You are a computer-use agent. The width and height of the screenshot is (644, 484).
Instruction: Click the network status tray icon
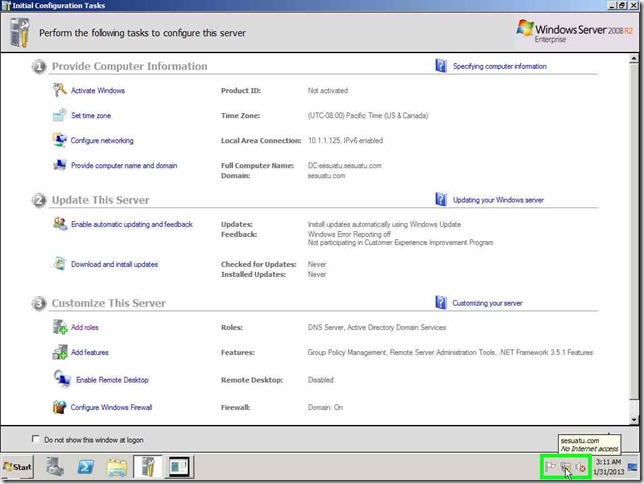(x=565, y=467)
